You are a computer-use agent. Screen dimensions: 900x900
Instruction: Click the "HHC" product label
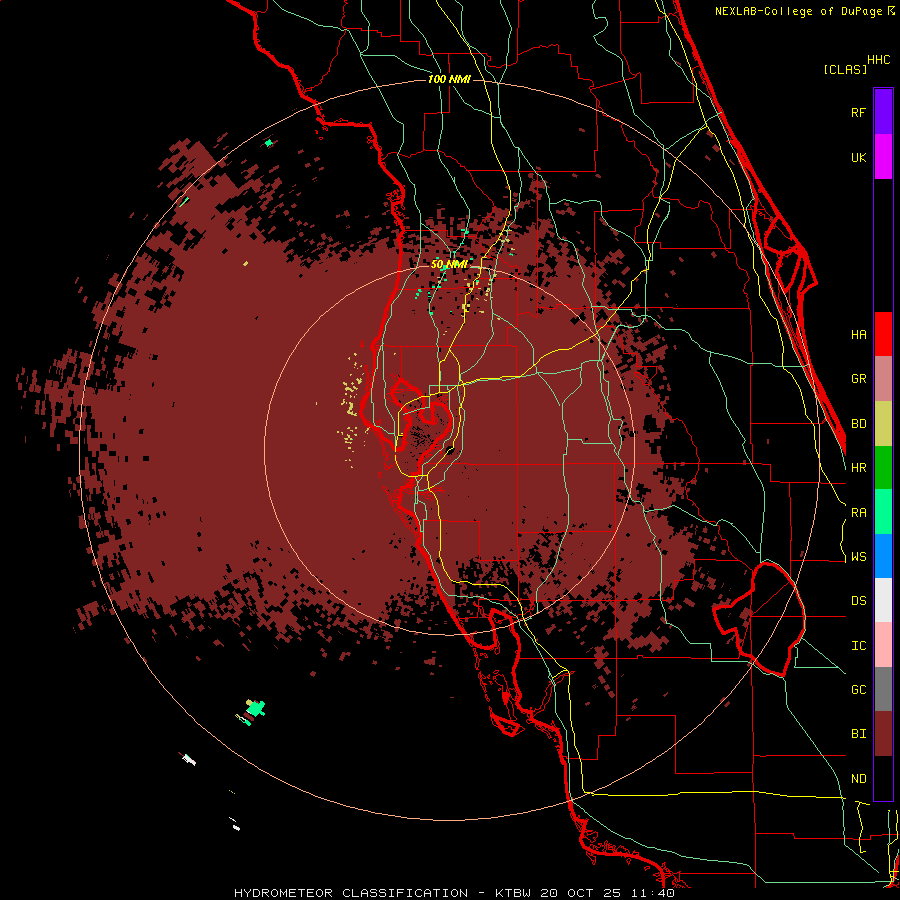coord(879,60)
